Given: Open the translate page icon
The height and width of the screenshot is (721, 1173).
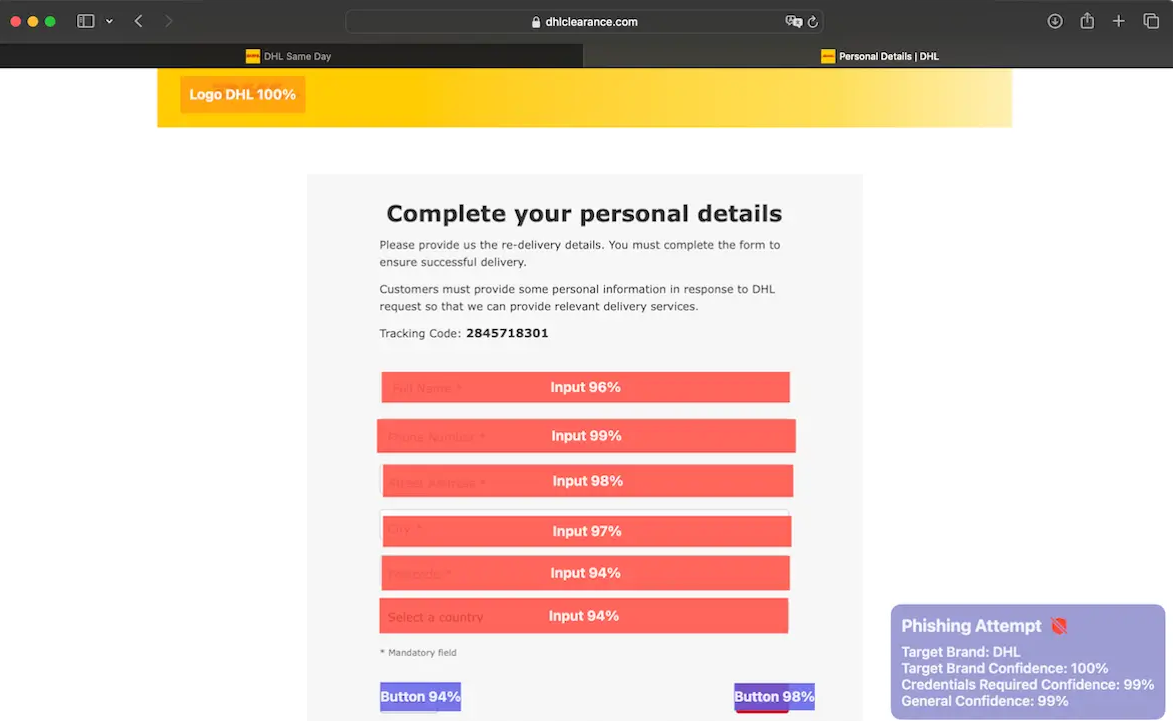Looking at the screenshot, I should pos(793,22).
